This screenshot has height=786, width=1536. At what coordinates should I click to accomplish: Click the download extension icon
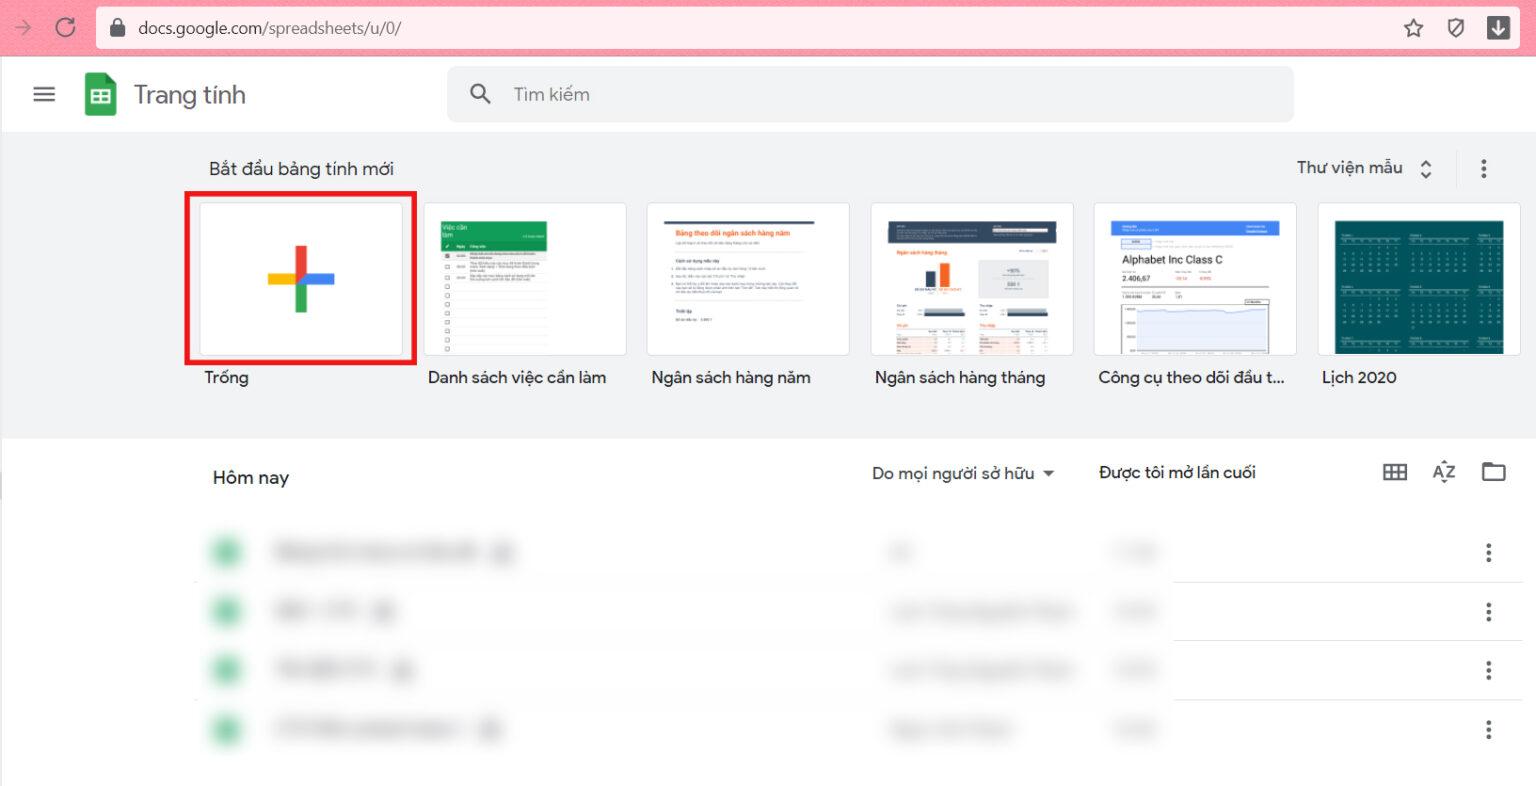pos(1498,28)
